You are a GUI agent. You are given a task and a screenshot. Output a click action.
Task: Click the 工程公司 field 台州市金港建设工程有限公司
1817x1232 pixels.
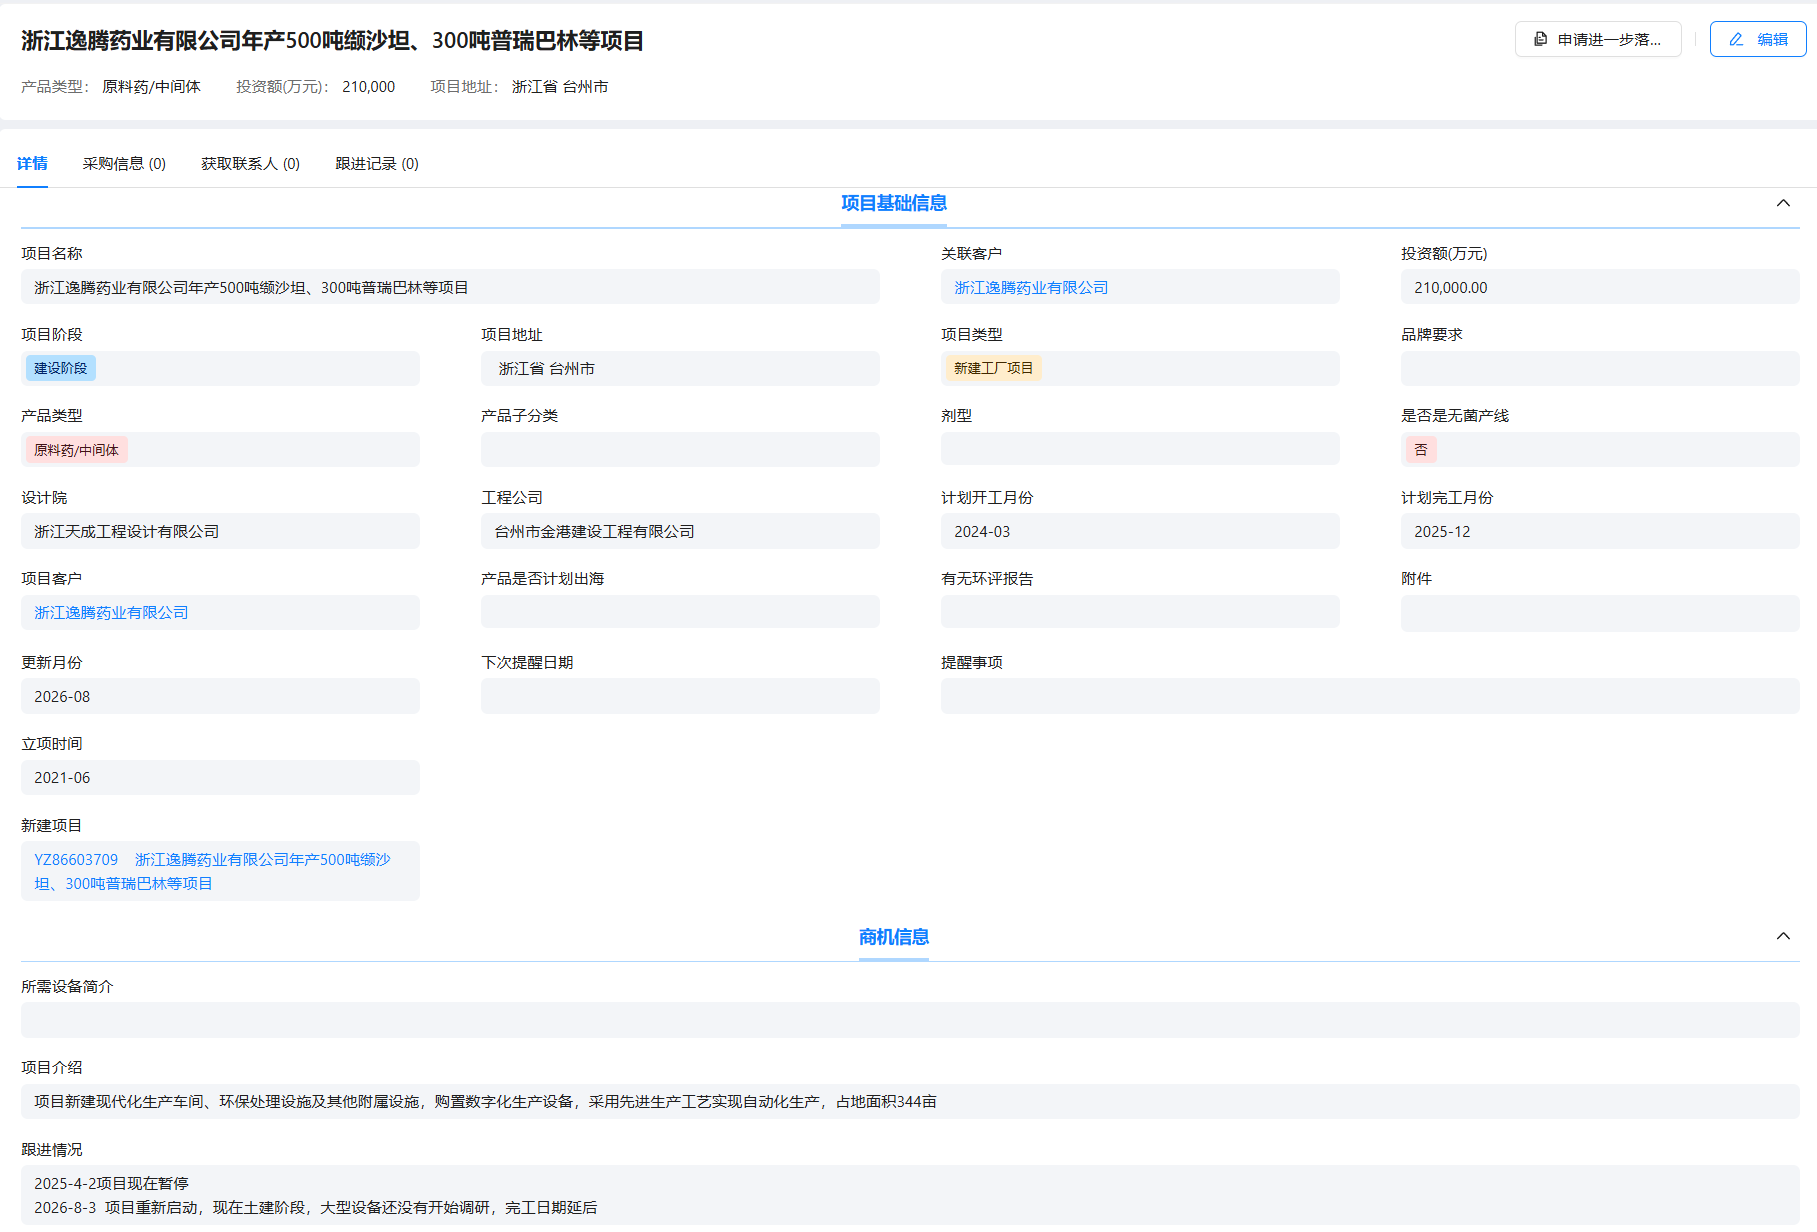[680, 531]
